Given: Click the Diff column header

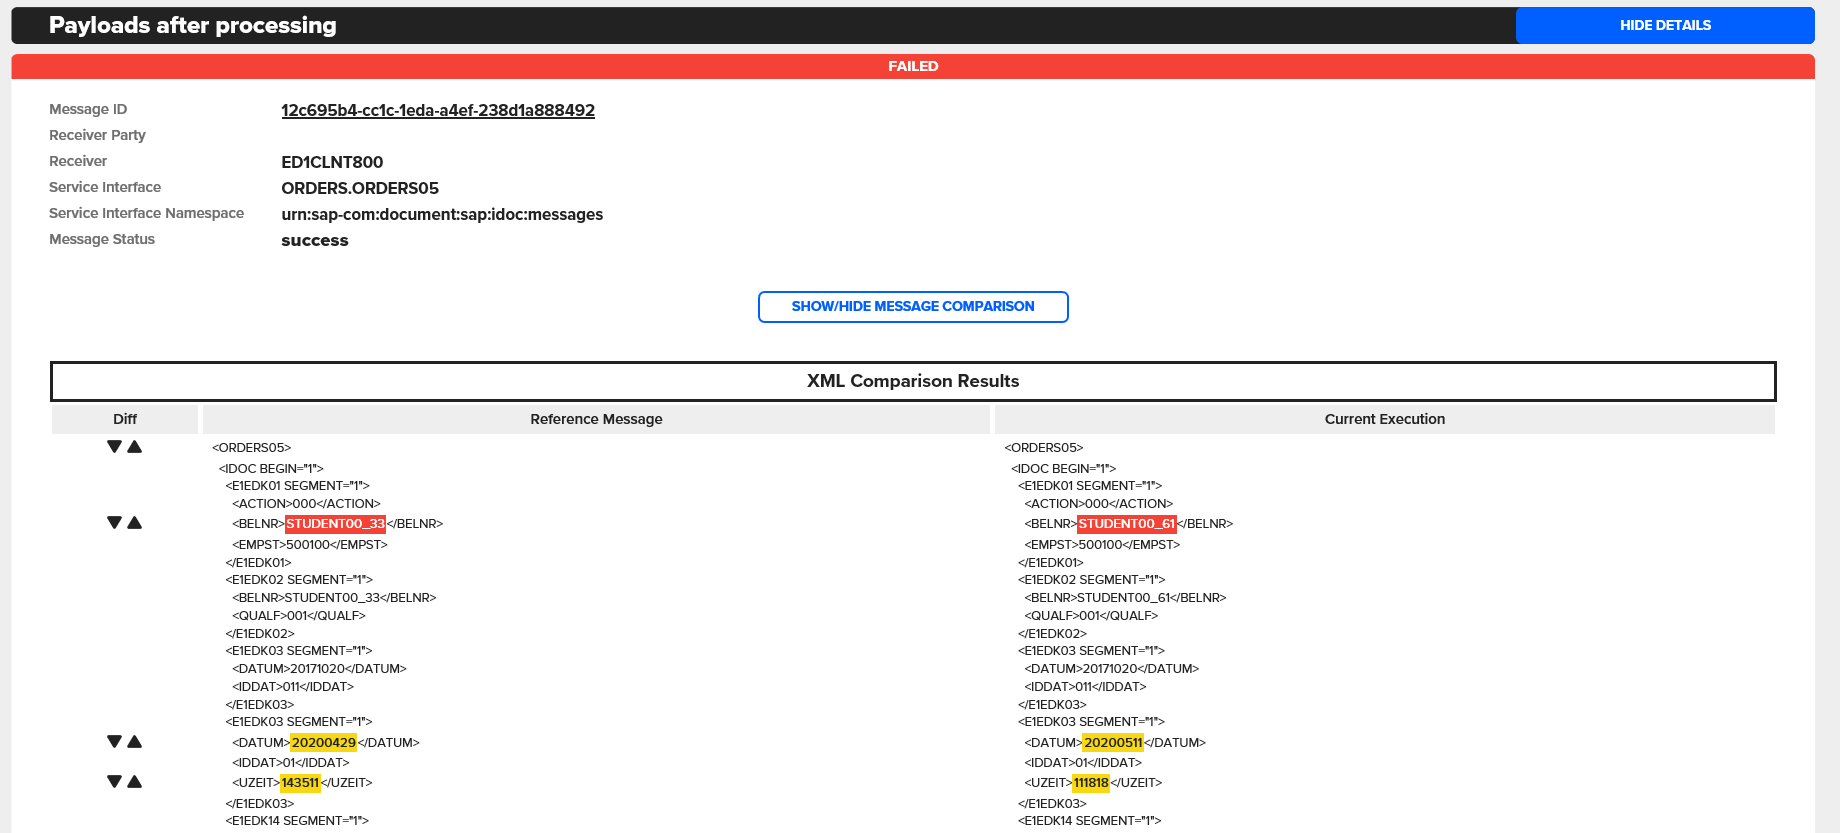Looking at the screenshot, I should click(125, 419).
